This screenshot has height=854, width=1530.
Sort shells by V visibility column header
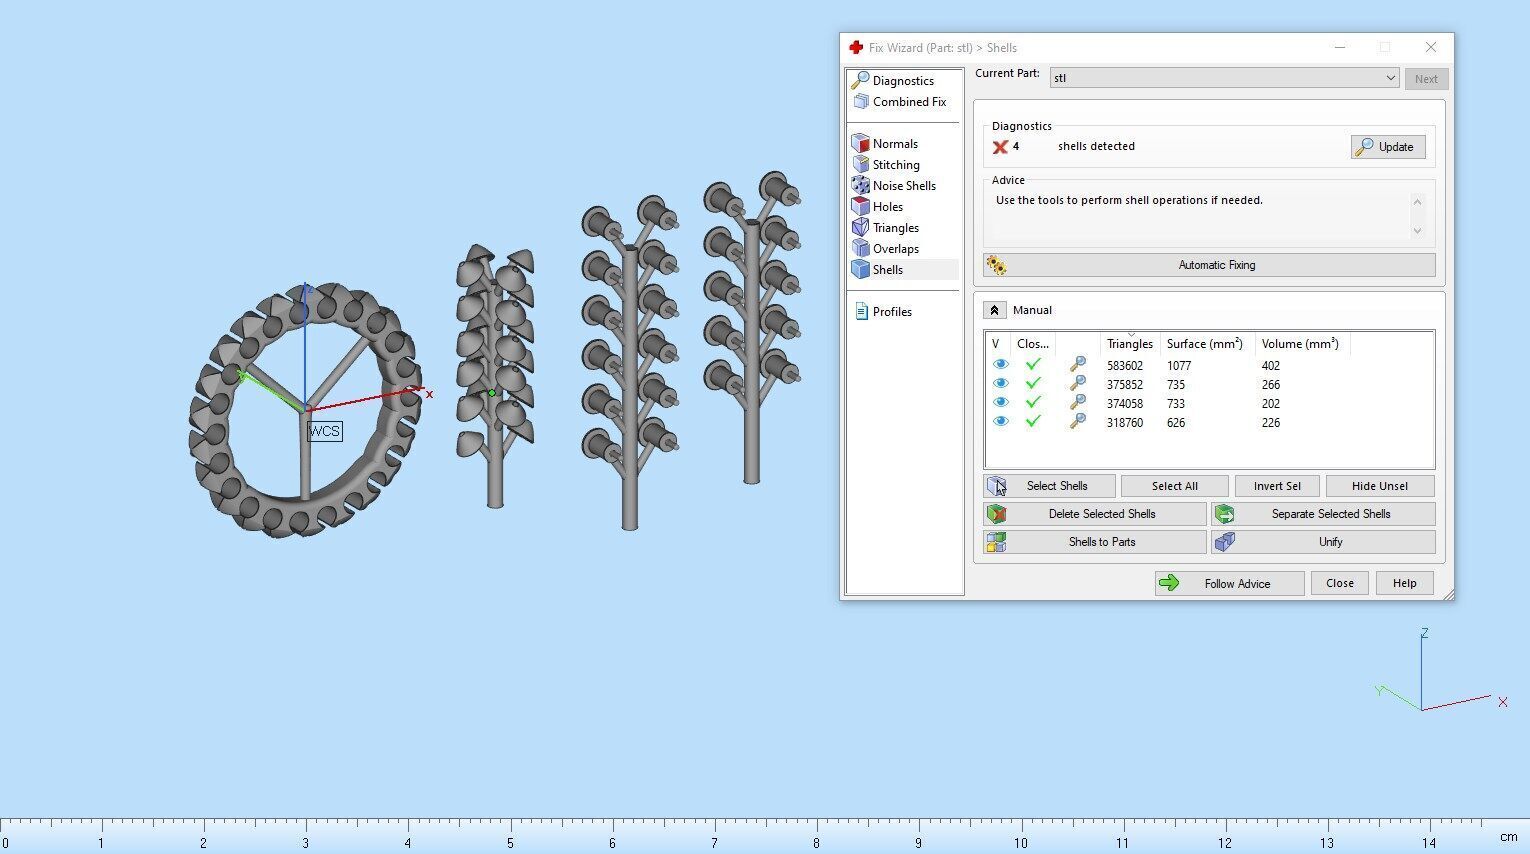[x=996, y=344]
